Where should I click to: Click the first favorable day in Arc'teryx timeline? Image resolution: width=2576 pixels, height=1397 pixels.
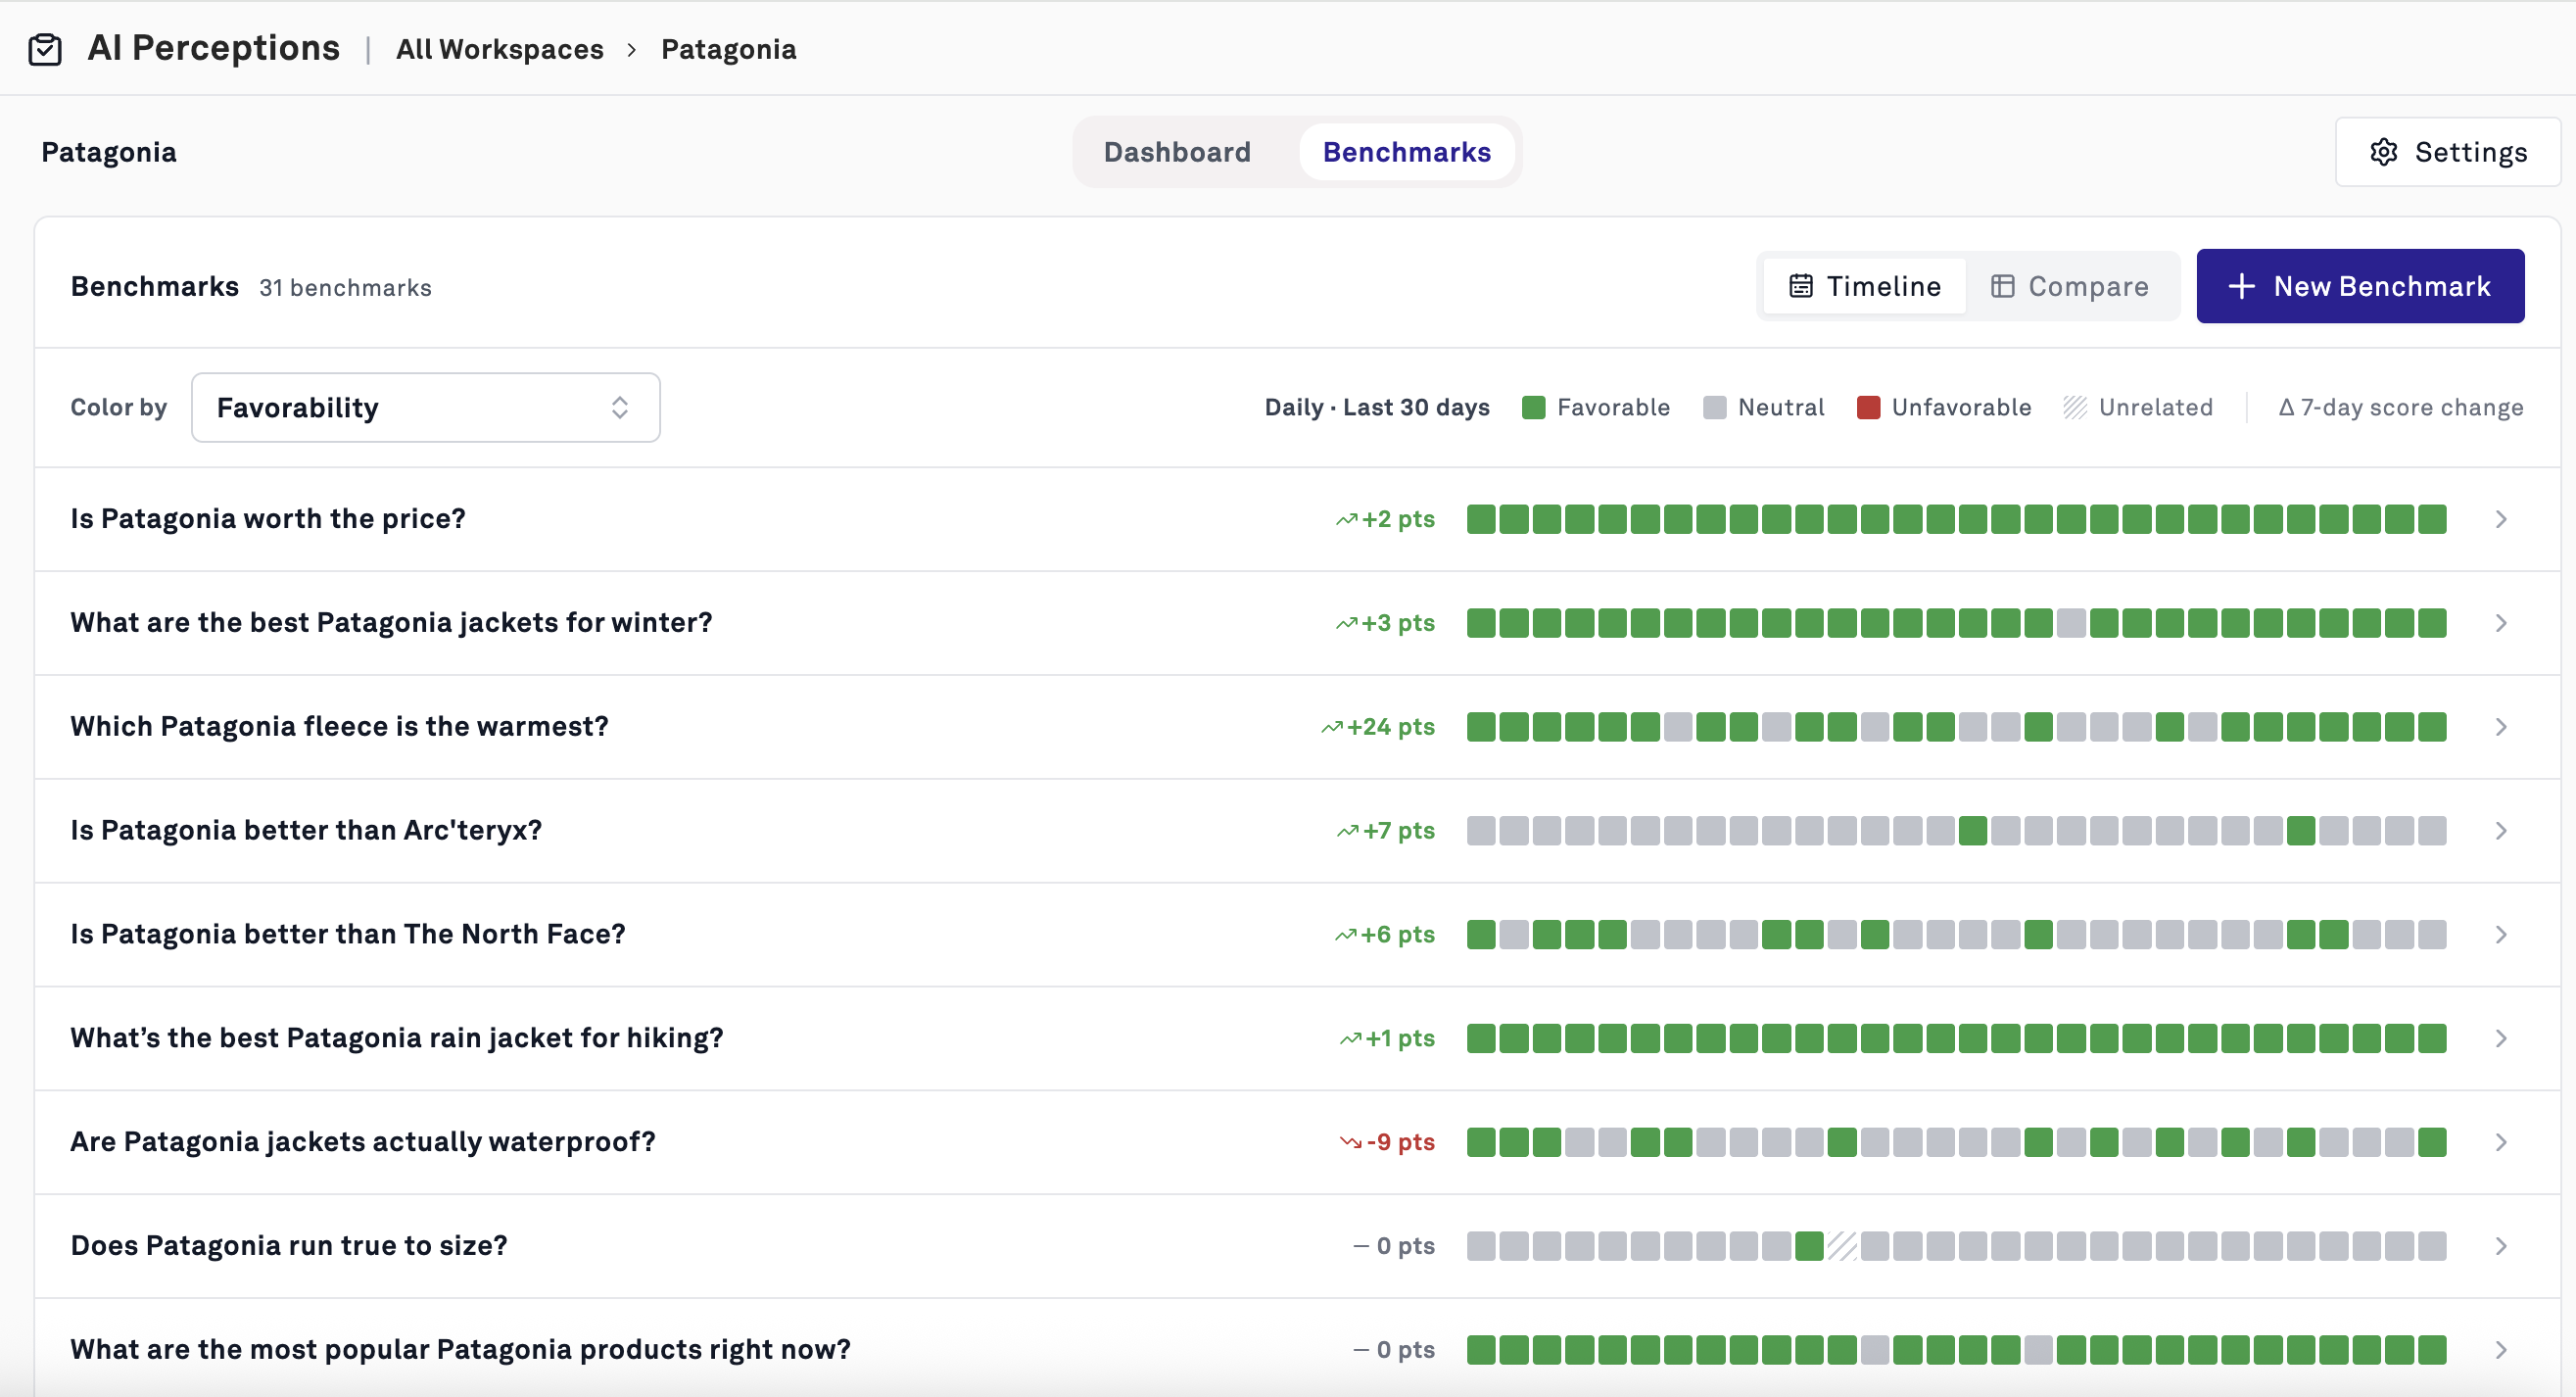1973,832
